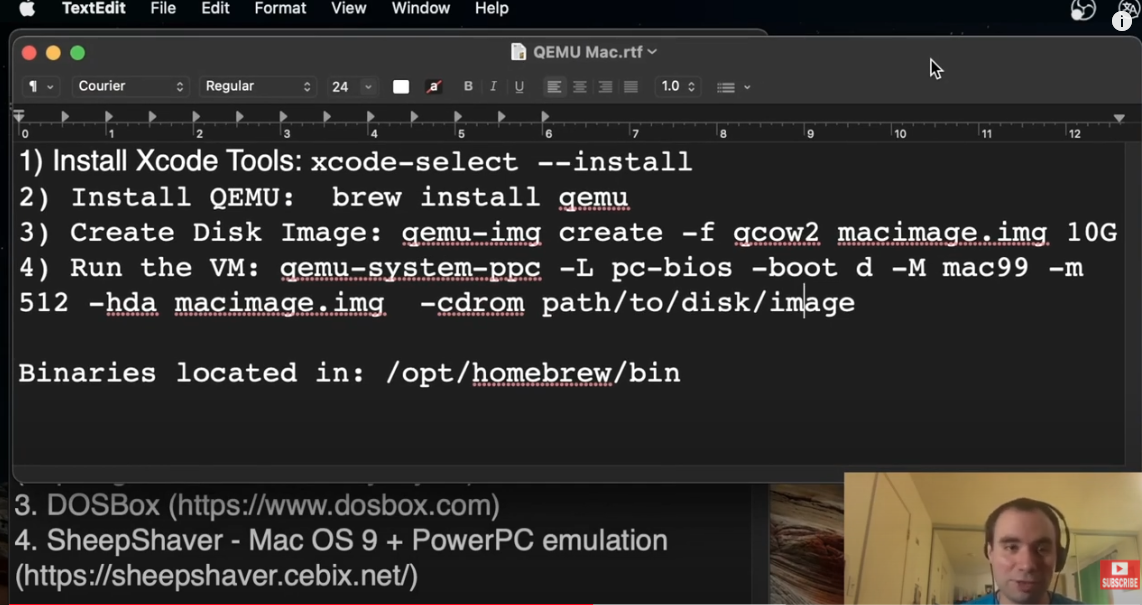Image resolution: width=1142 pixels, height=605 pixels.
Task: Align text right
Action: pyautogui.click(x=605, y=87)
